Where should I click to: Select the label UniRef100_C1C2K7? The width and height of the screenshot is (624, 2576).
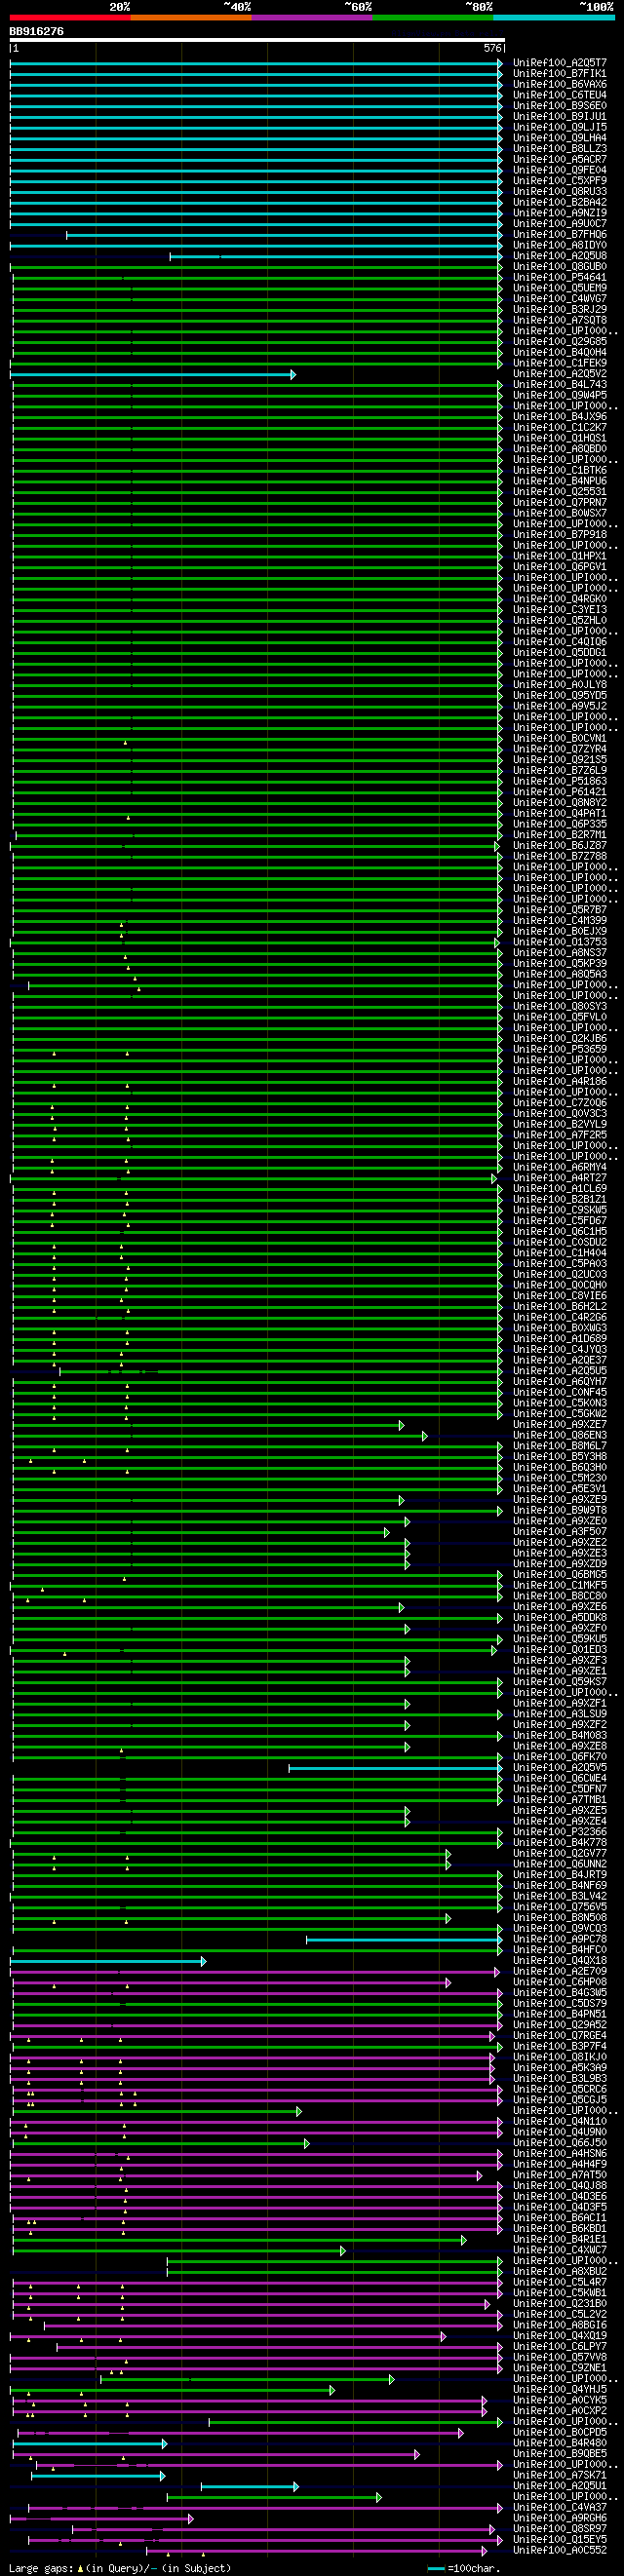560,428
